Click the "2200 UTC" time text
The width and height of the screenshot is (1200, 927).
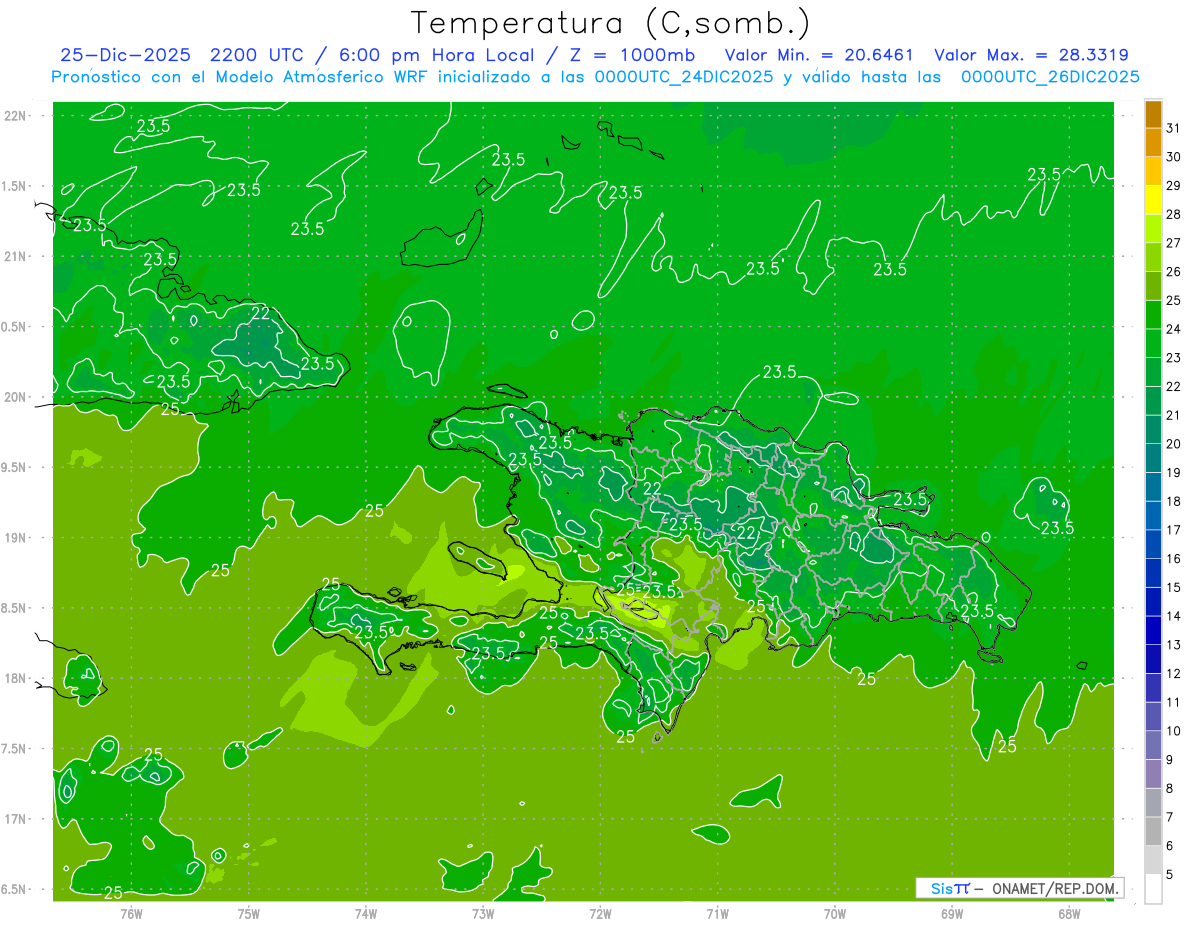[x=256, y=55]
